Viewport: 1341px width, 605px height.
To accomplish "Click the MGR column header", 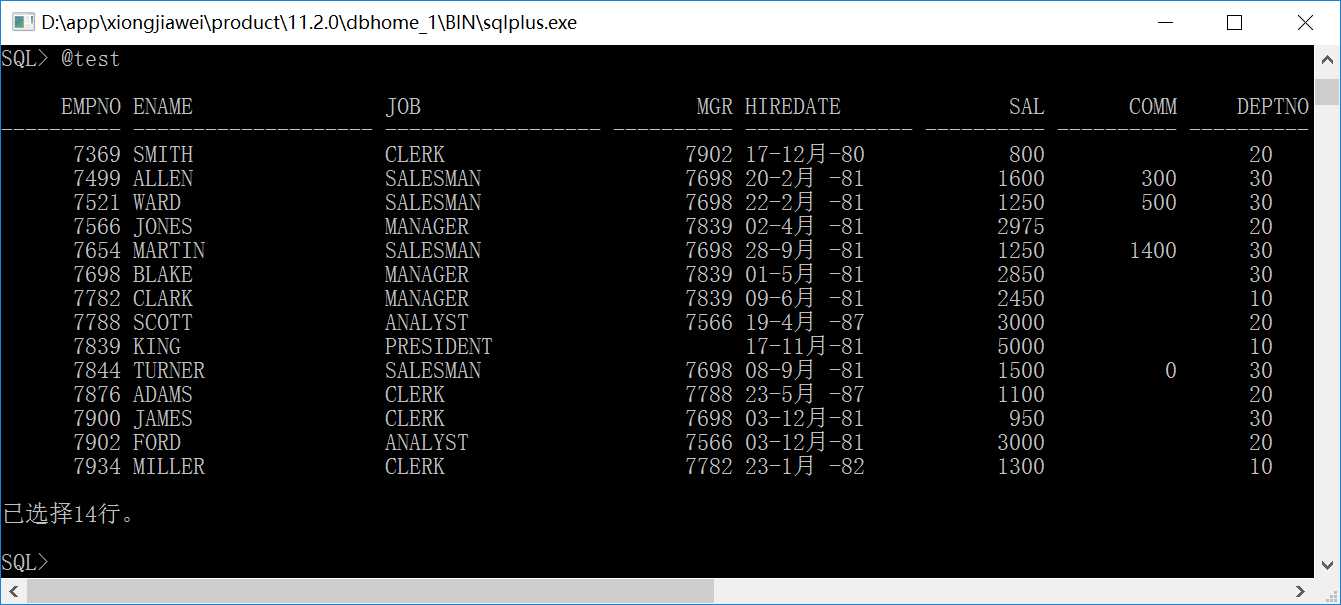I will click(x=715, y=107).
